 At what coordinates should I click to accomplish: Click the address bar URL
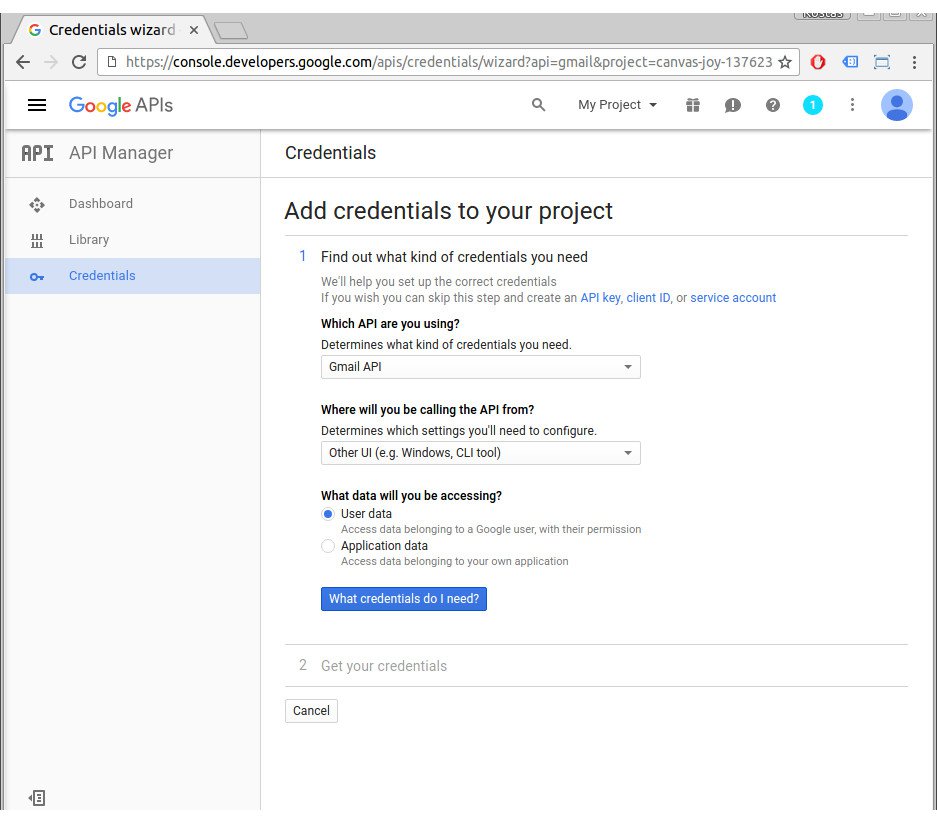coord(448,62)
